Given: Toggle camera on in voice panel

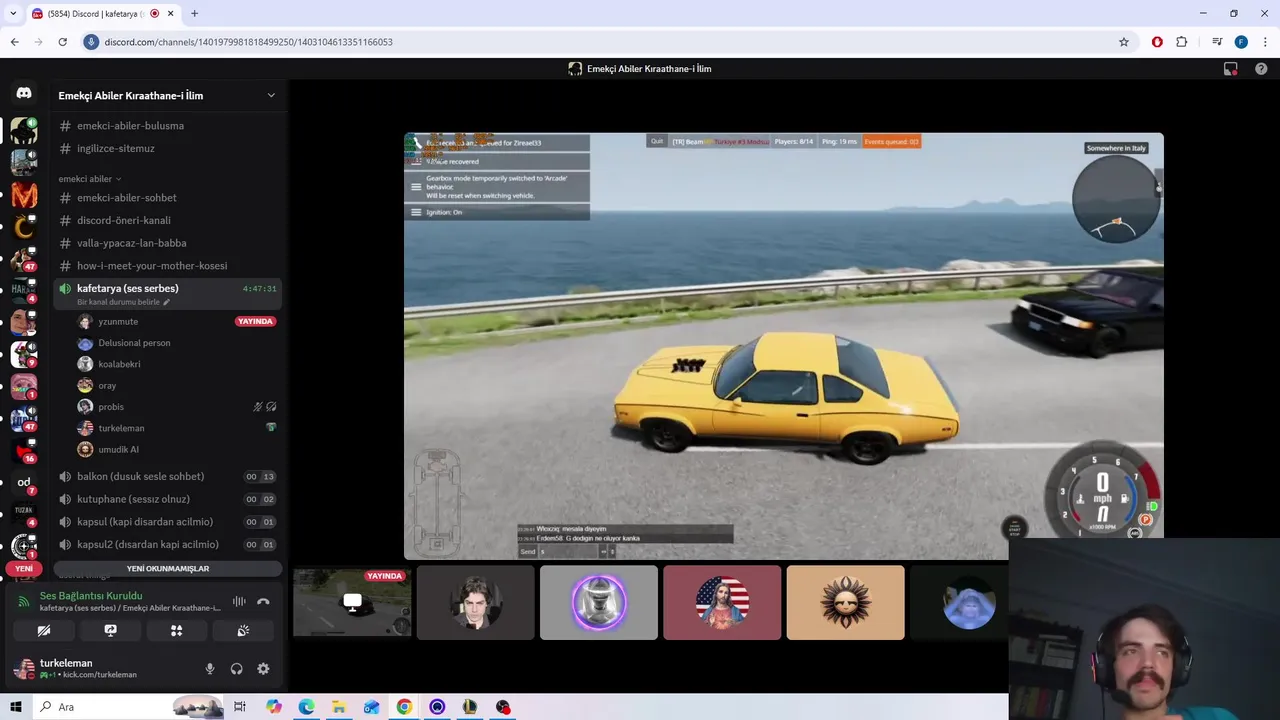Looking at the screenshot, I should coord(44,631).
